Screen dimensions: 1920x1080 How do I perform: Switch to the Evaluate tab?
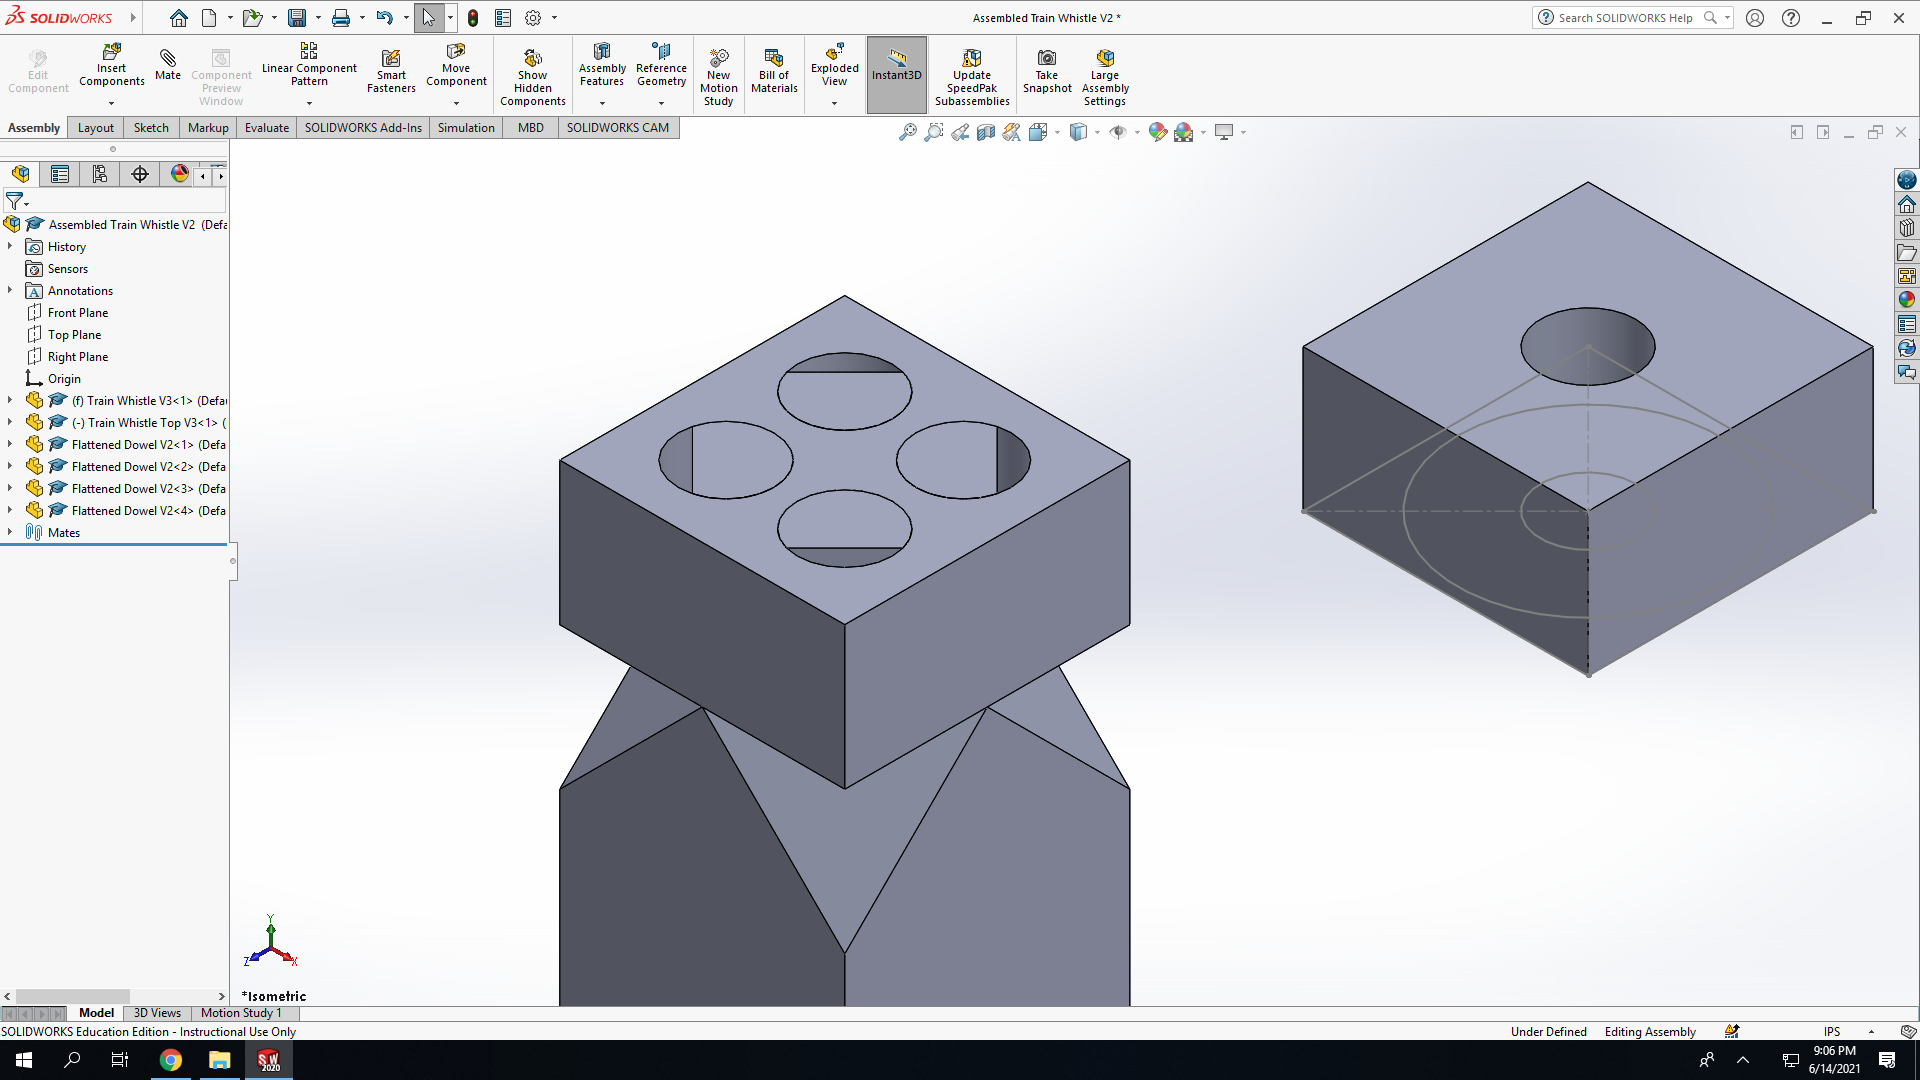click(267, 128)
